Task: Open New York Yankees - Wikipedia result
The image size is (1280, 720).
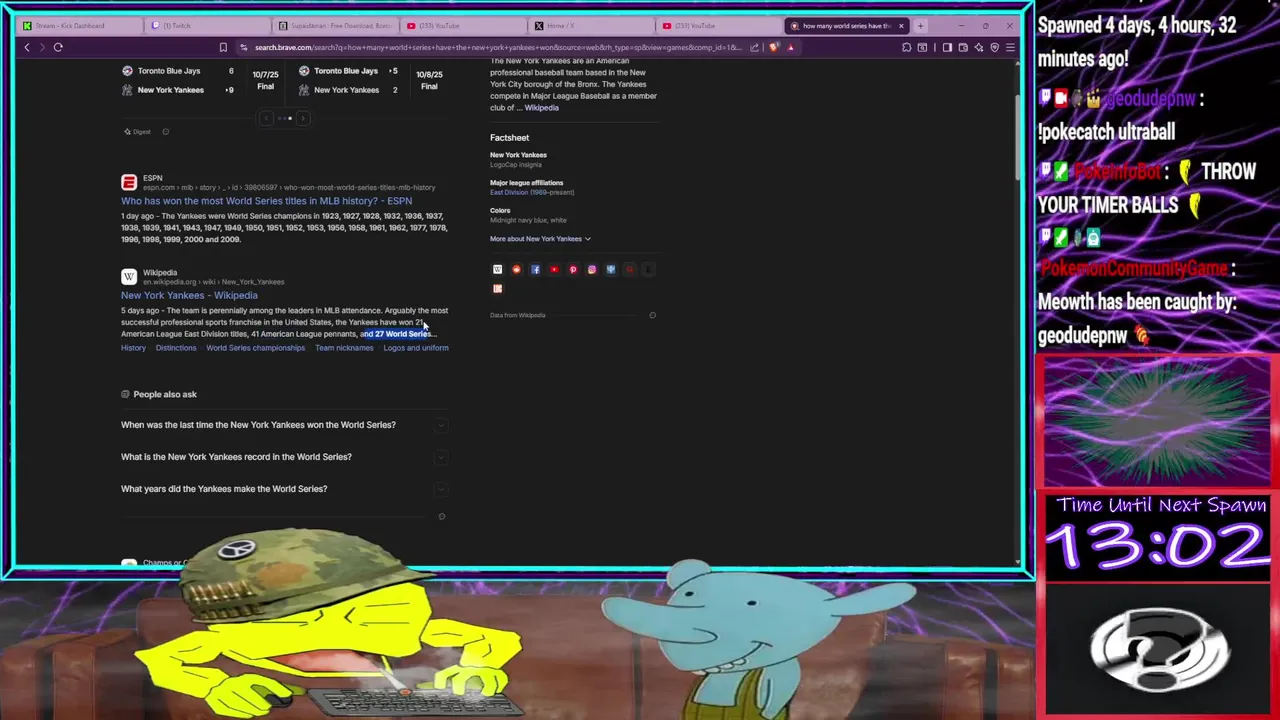Action: pyautogui.click(x=189, y=296)
